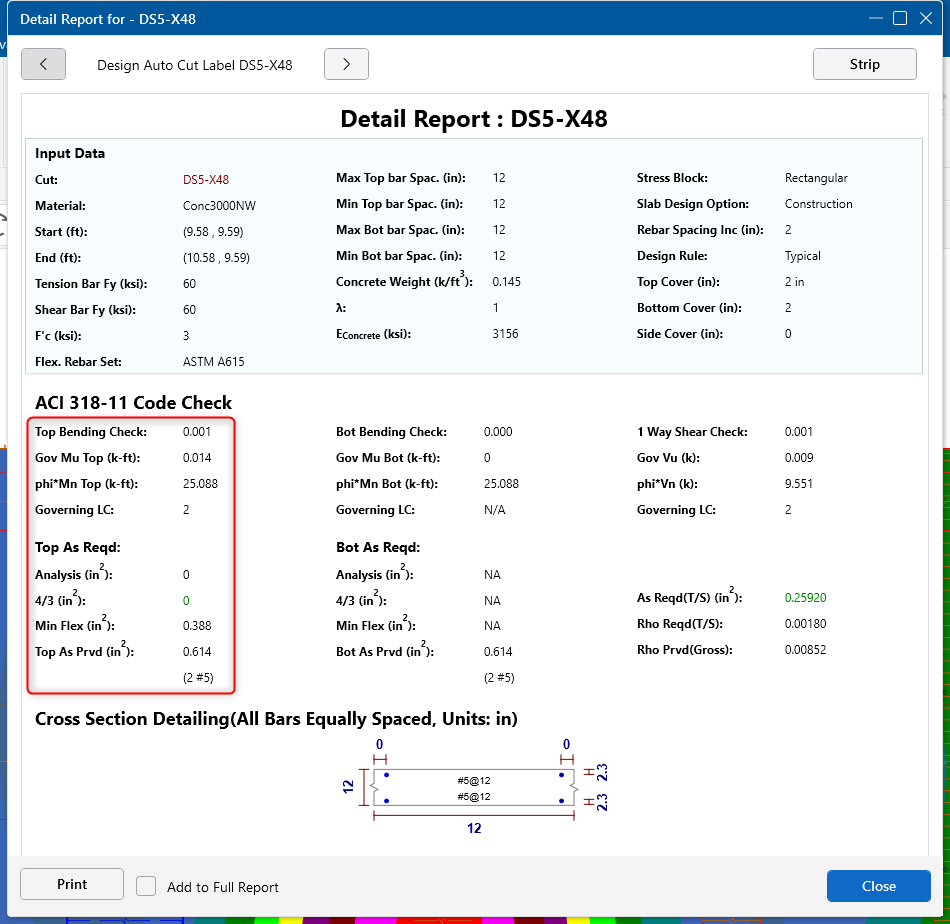Viewport: 950px width, 924px height.
Task: Click the Input Data section header
Action: point(70,154)
